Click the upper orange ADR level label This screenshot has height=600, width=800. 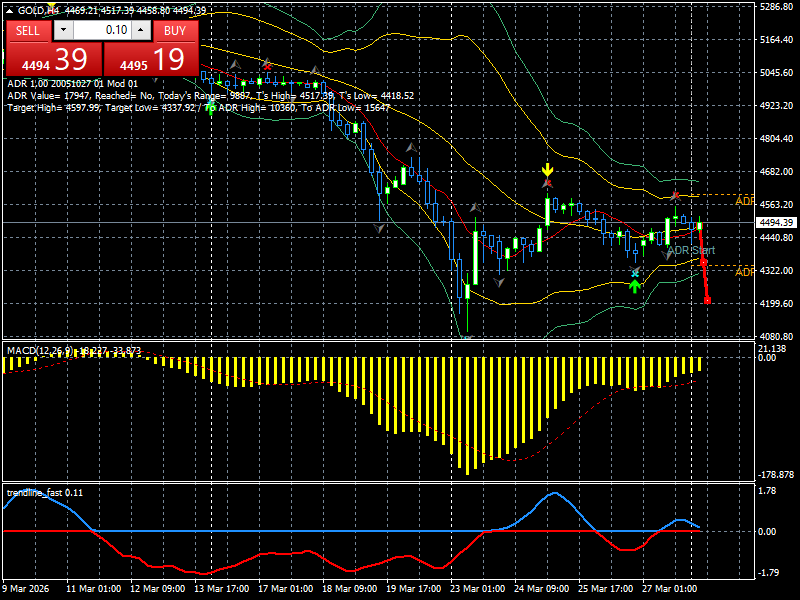[744, 201]
